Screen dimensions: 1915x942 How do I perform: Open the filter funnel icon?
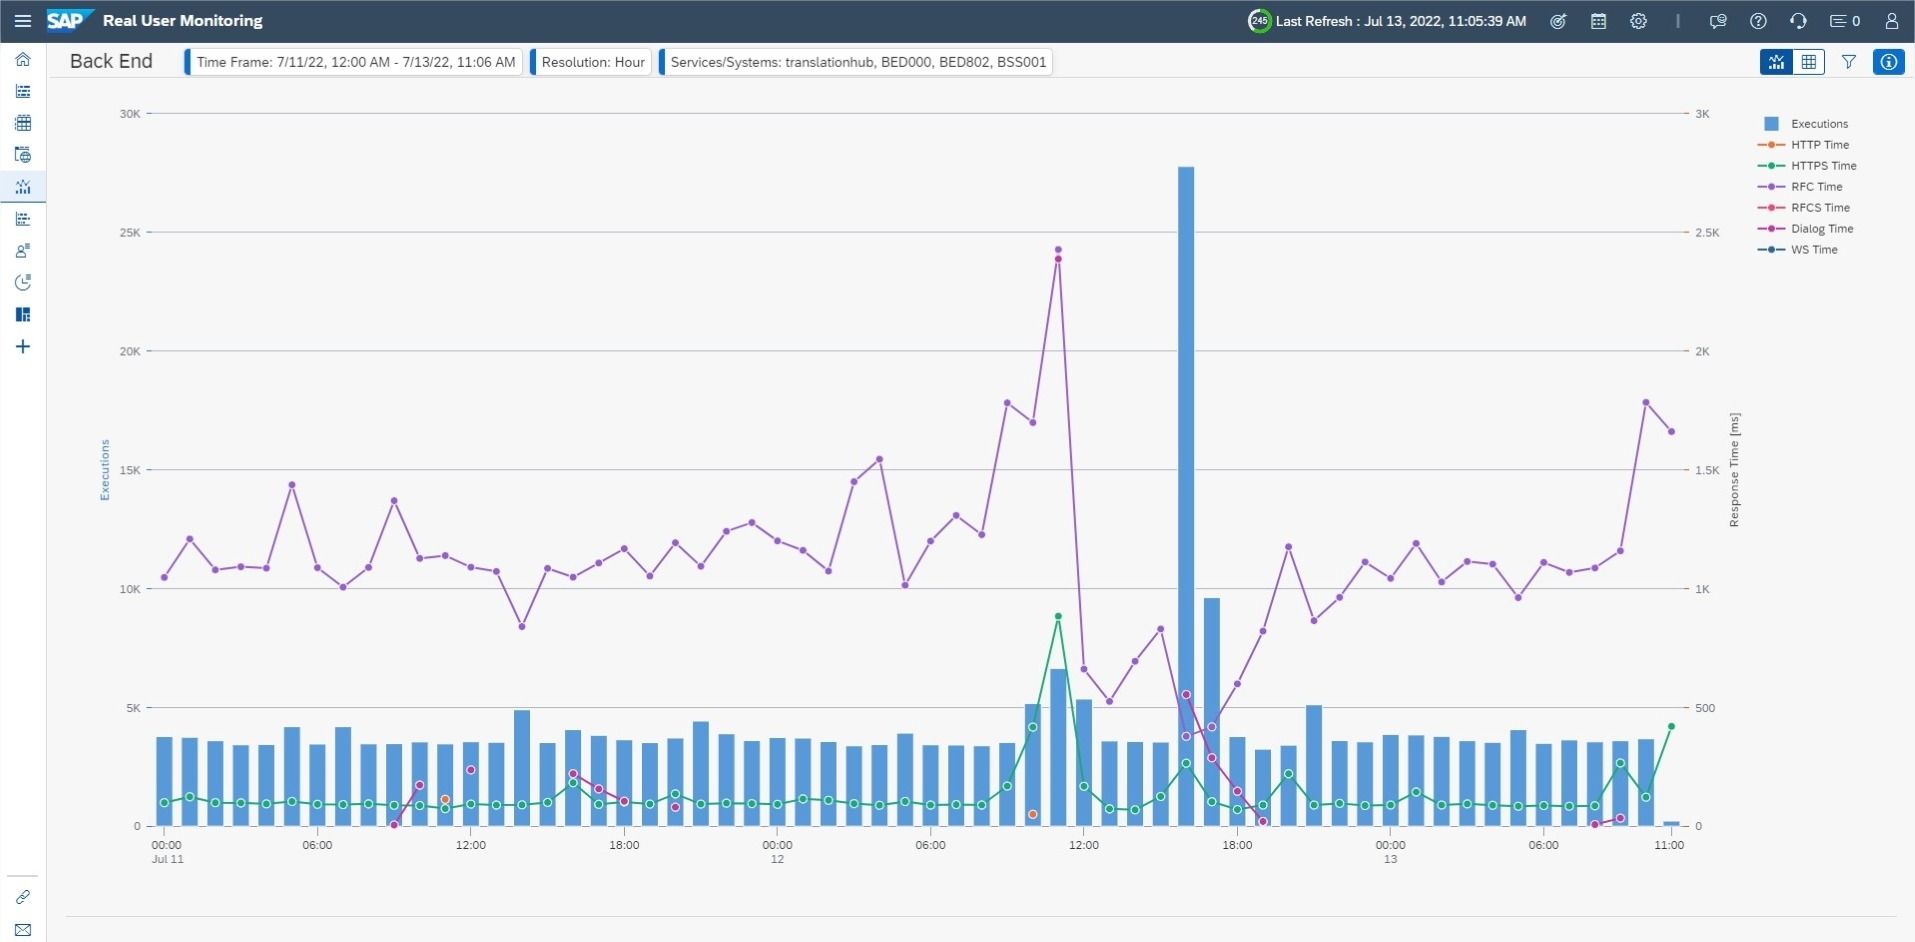(1849, 62)
